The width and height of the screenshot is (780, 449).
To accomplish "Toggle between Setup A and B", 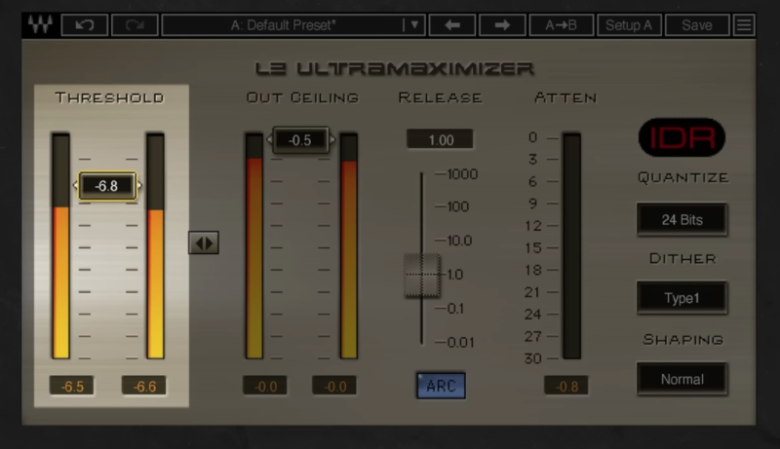I will pos(629,25).
